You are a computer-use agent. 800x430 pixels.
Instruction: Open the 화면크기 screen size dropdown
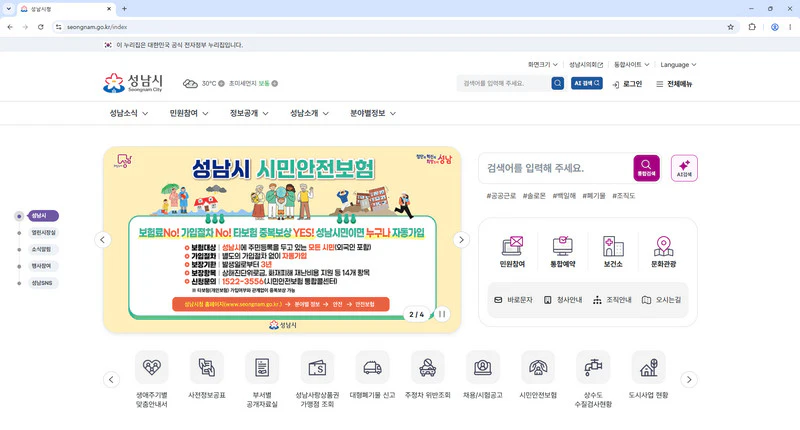(x=542, y=65)
